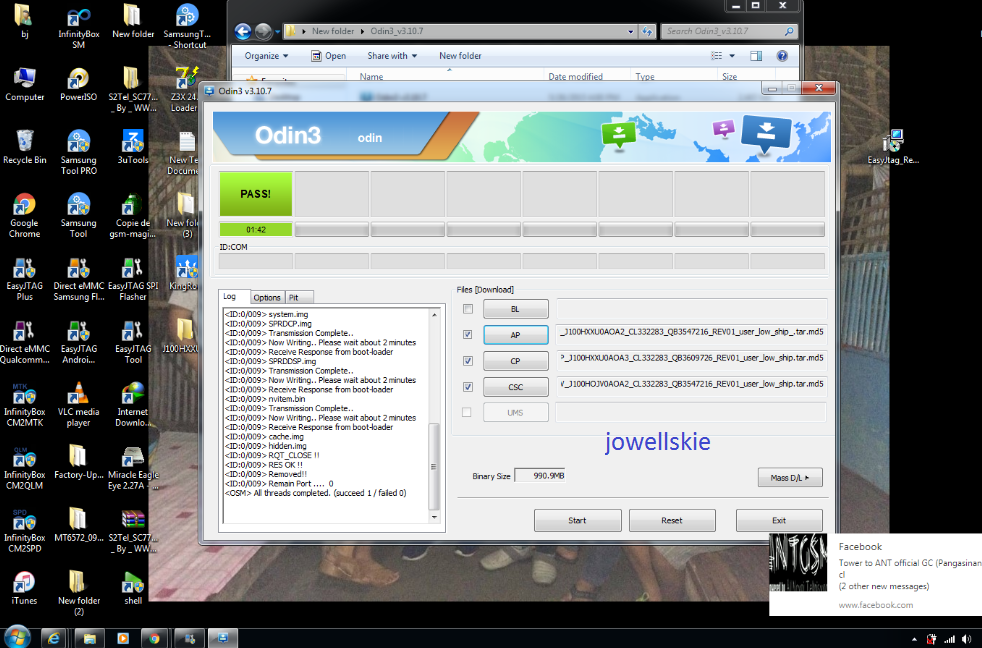Open EasyJtag_Re... icon on right desktop
982x648 pixels.
coord(892,147)
